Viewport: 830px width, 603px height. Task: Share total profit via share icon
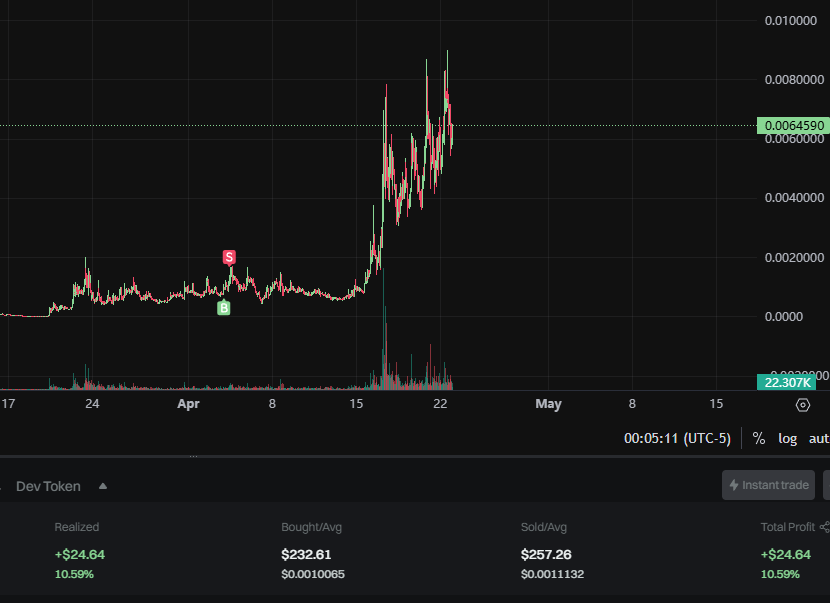[825, 527]
